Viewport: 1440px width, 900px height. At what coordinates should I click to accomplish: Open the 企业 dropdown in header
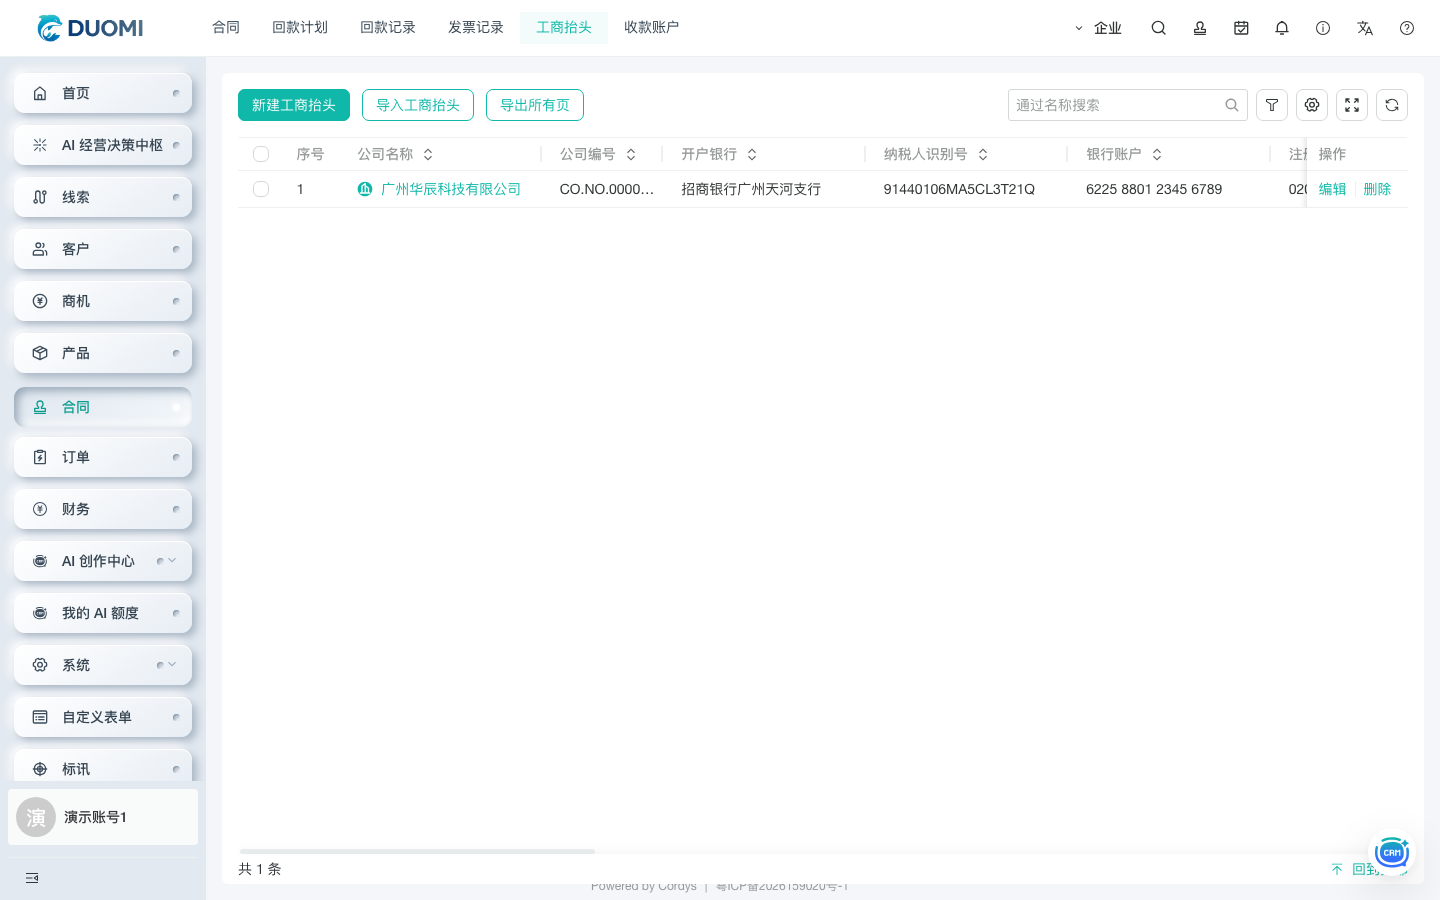tap(1098, 28)
